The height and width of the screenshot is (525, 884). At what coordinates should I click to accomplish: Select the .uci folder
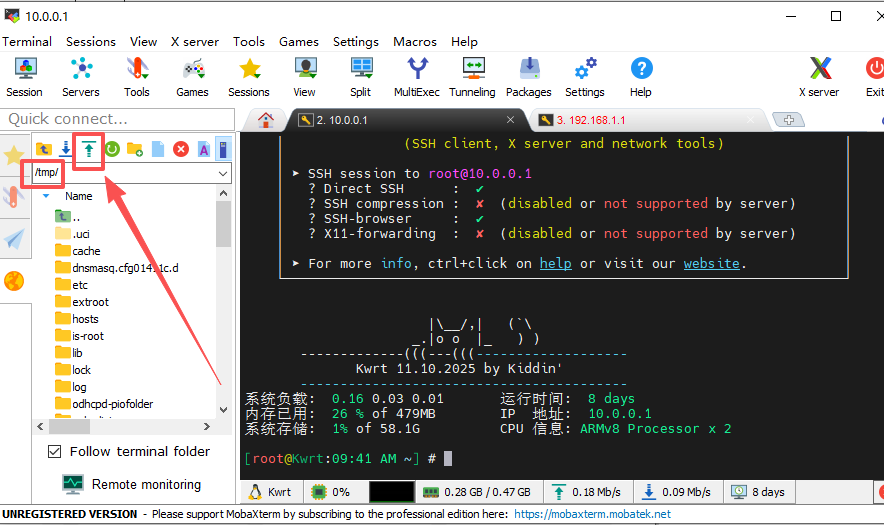click(72, 234)
